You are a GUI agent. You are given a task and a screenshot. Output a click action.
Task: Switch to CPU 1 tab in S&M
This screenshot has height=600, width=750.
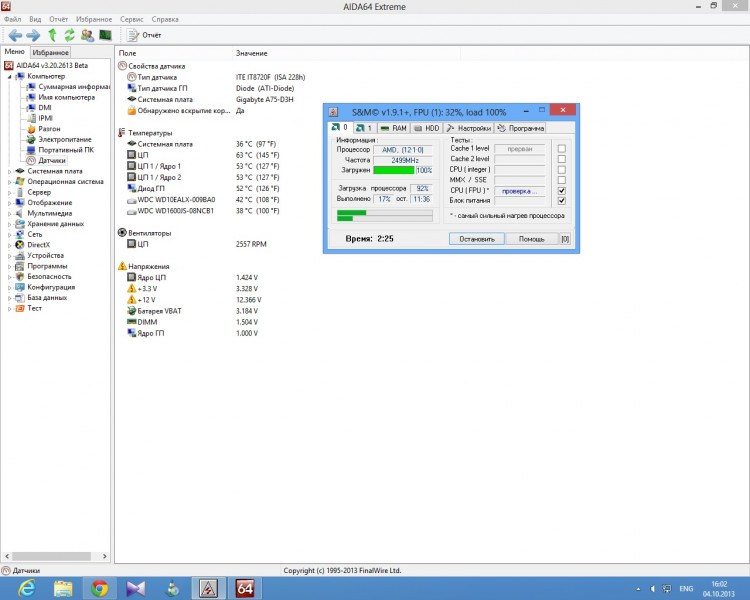[364, 128]
